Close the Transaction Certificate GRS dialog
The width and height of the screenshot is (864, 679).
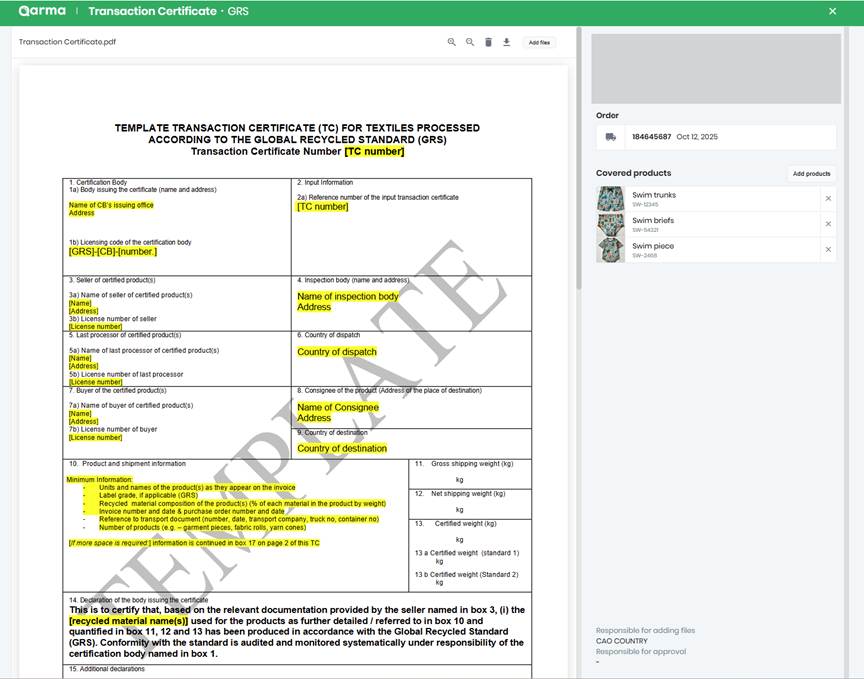click(832, 11)
